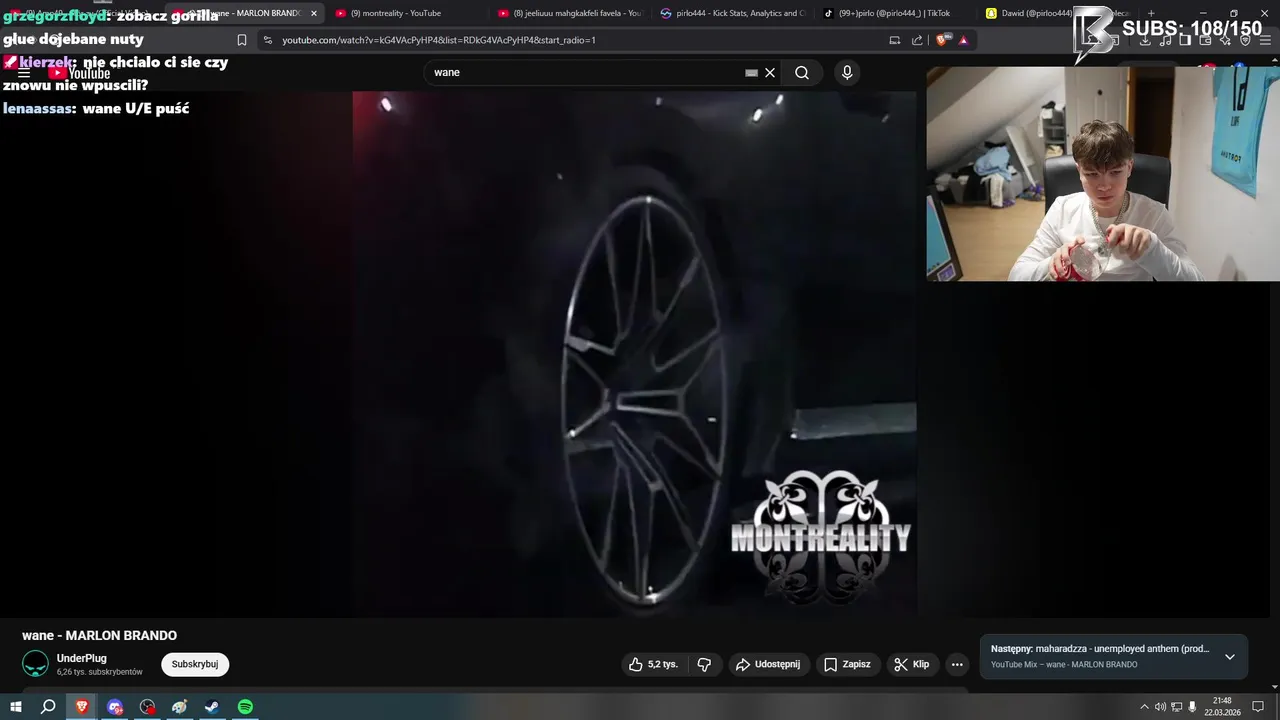The image size is (1280, 720).
Task: Clear the search box text with X
Action: 770,73
